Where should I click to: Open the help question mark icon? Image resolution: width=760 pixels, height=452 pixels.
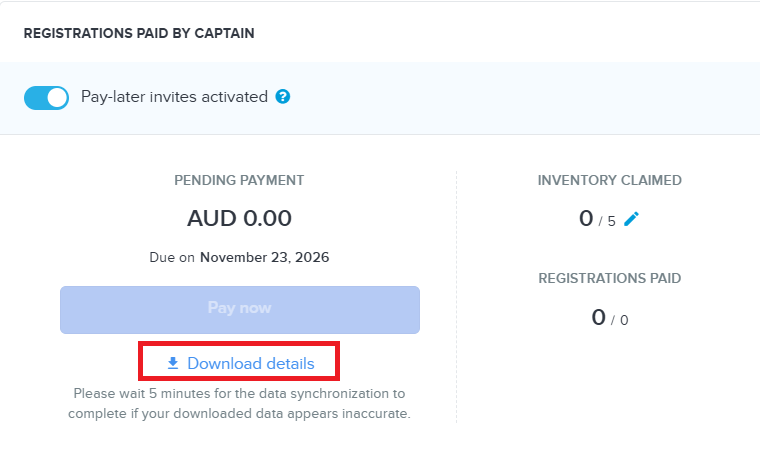pyautogui.click(x=283, y=97)
